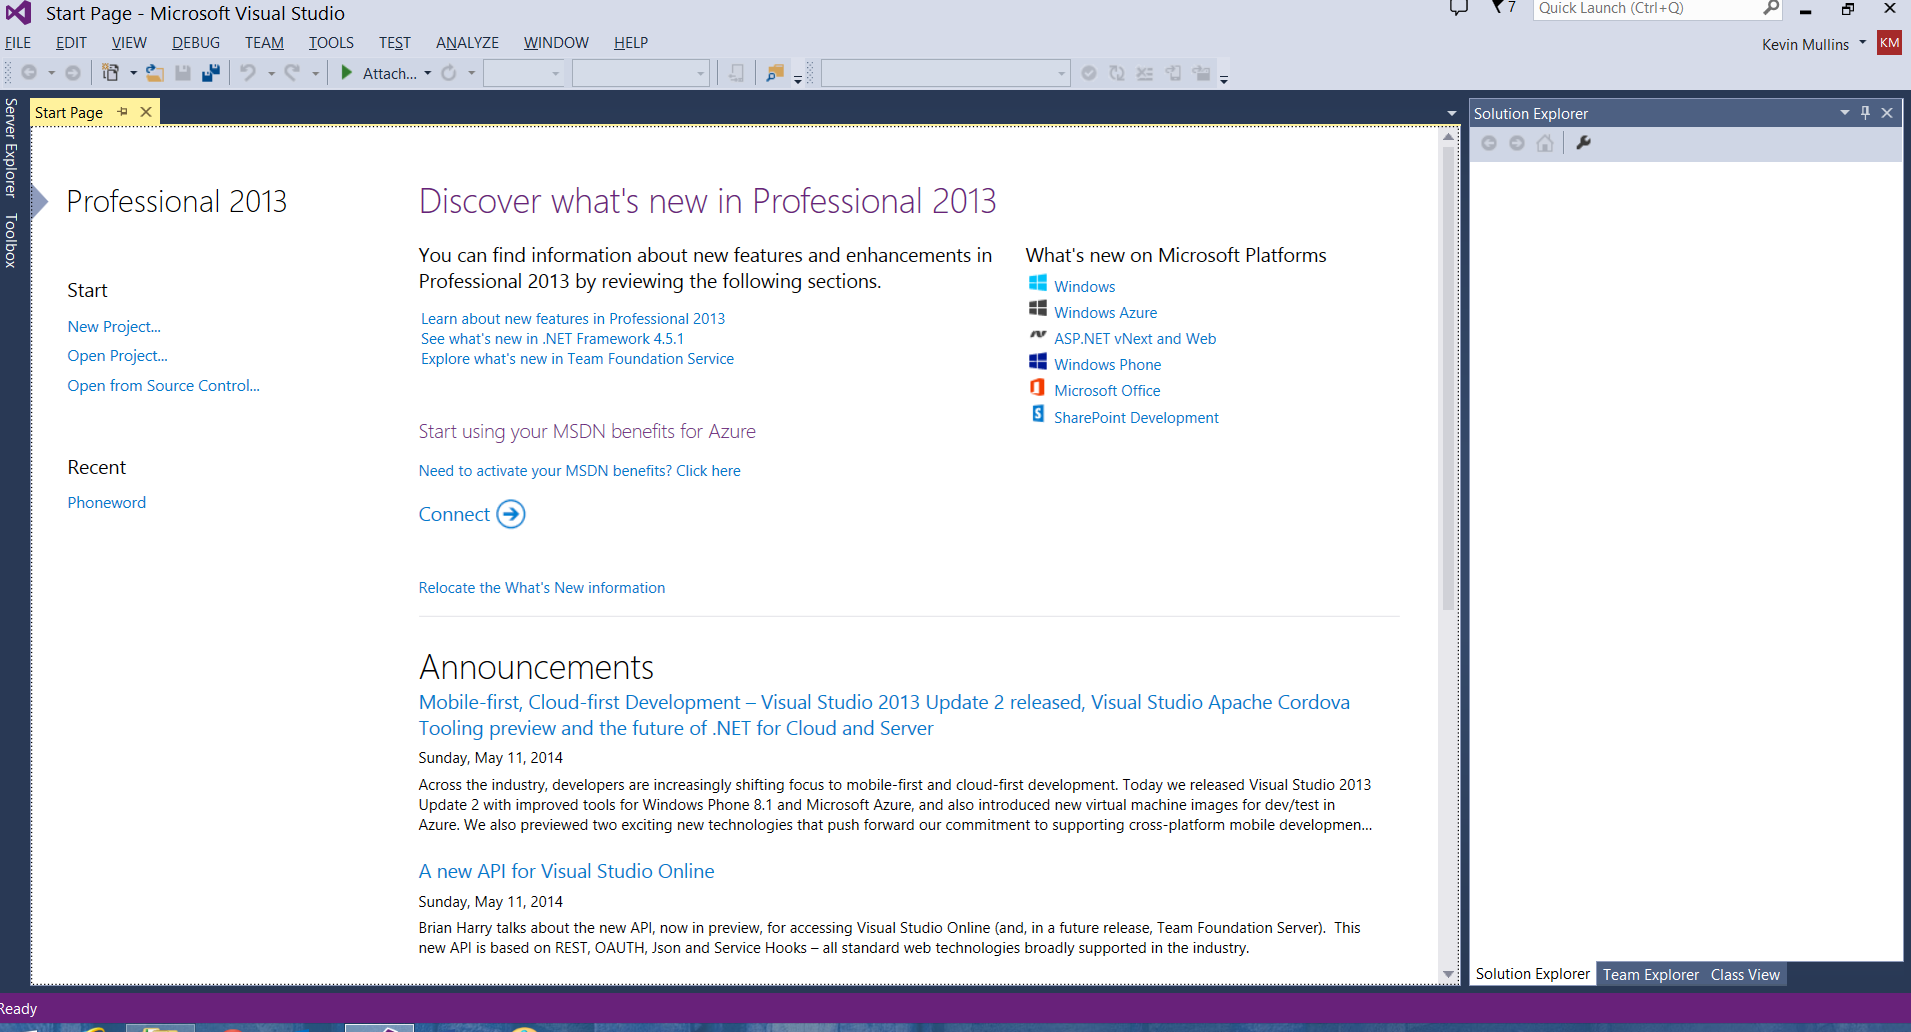Click the New Project... link
1911x1032 pixels.
point(114,326)
